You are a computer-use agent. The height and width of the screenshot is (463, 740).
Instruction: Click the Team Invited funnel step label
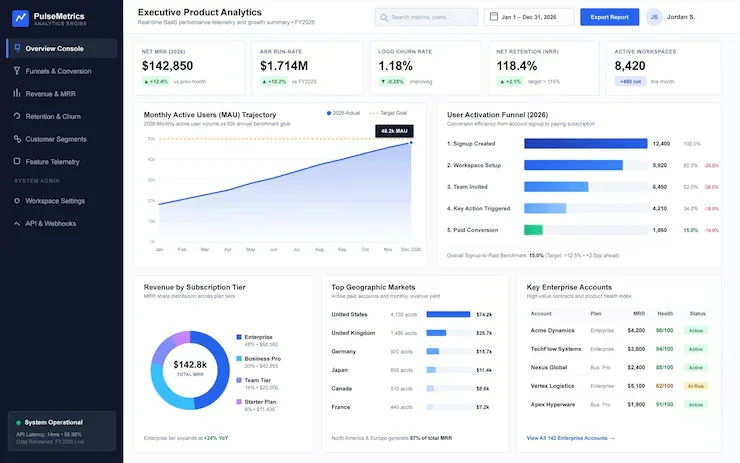click(467, 187)
